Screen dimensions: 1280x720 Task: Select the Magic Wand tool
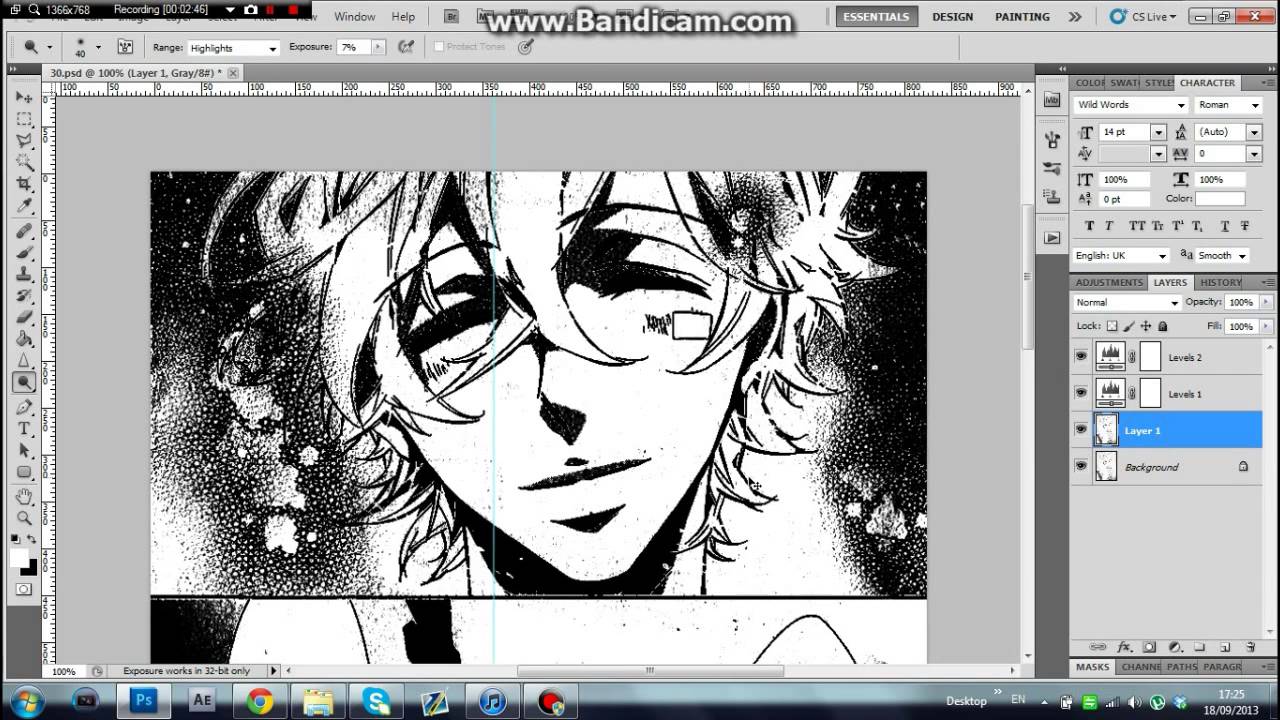point(24,162)
